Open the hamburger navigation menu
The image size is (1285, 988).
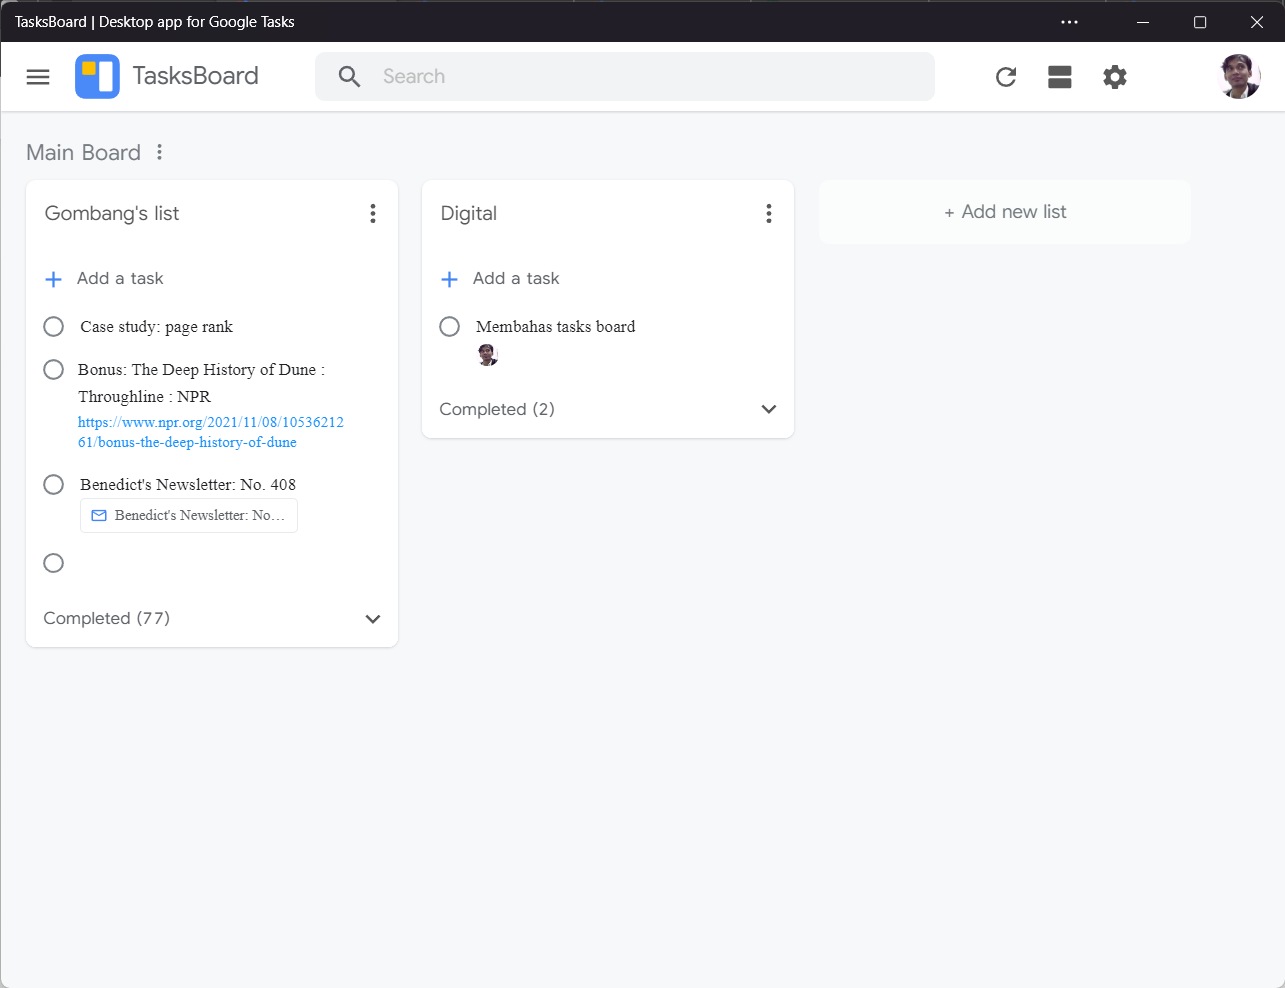click(38, 77)
